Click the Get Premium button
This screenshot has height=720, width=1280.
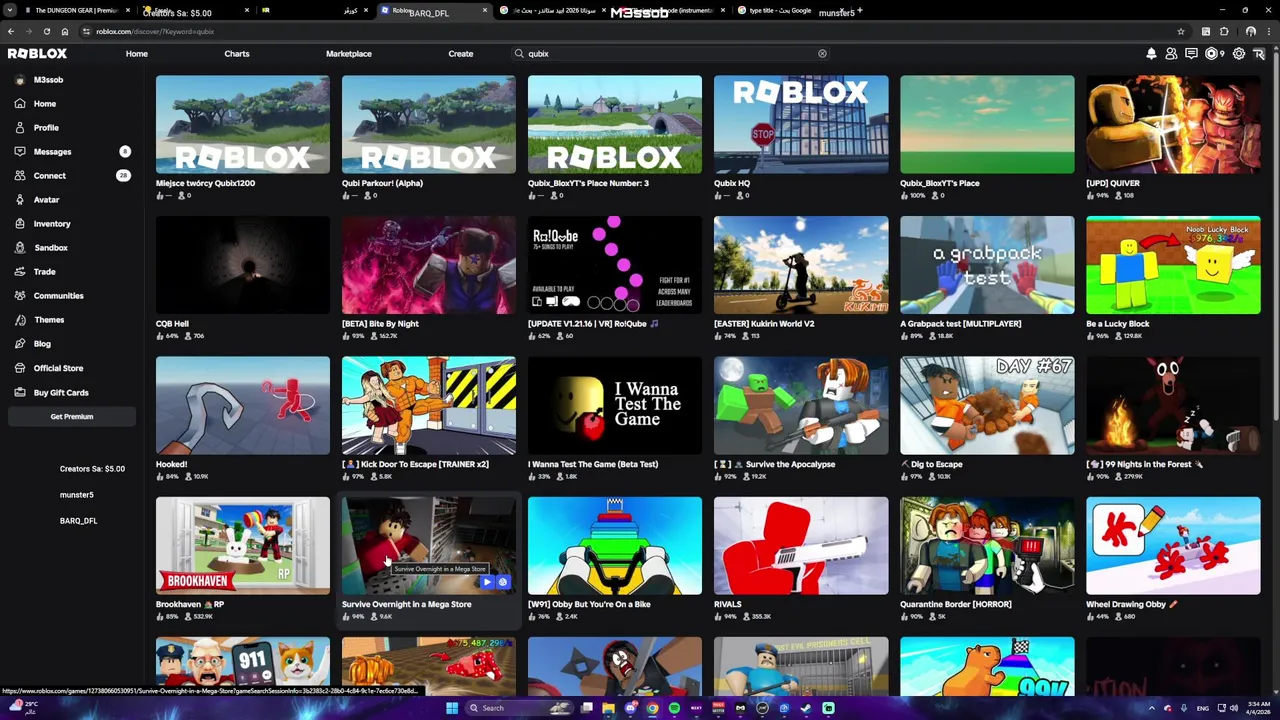[72, 417]
